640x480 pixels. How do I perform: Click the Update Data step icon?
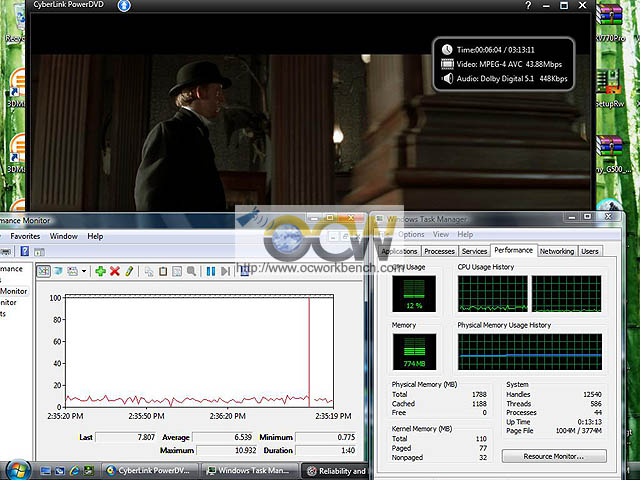[x=225, y=271]
